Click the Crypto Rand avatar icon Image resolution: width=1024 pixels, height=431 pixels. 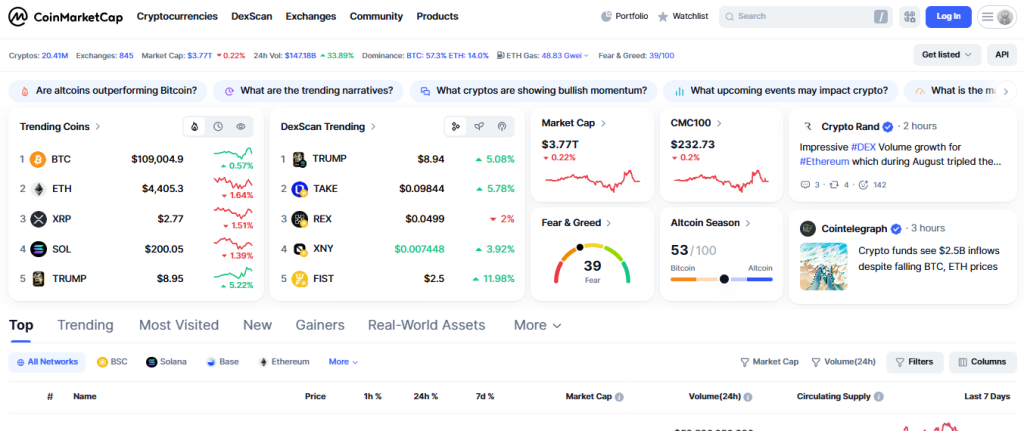click(808, 127)
